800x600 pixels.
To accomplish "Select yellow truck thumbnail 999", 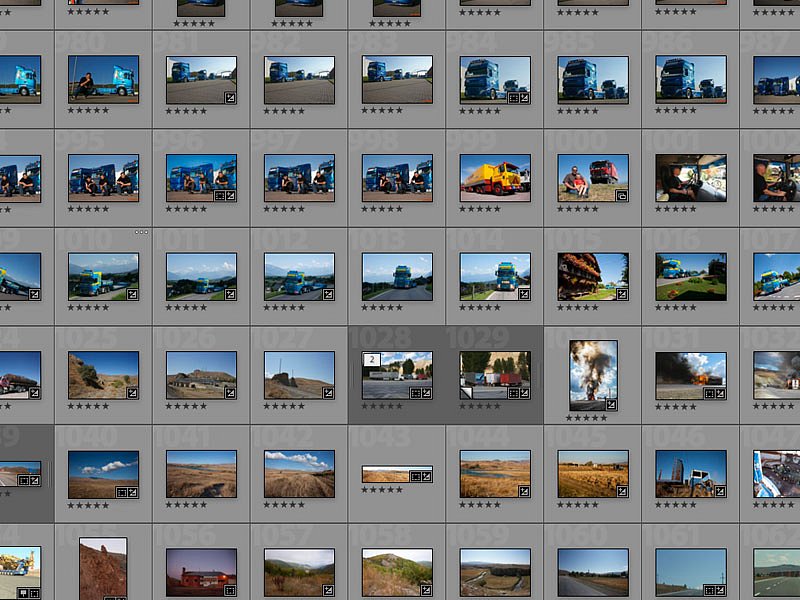I will tap(495, 178).
